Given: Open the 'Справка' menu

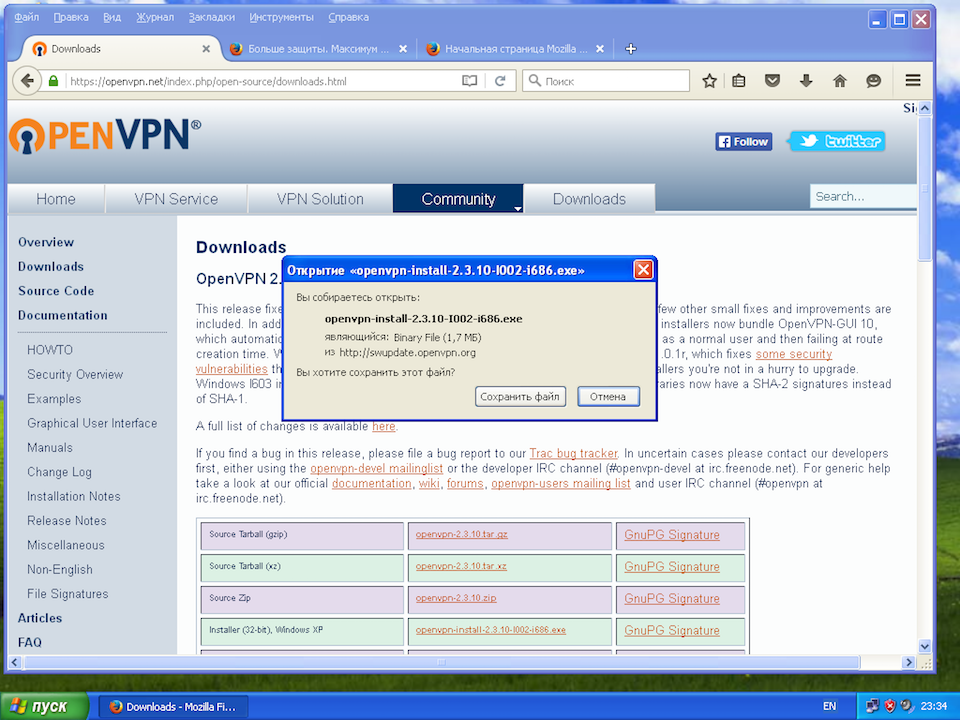Looking at the screenshot, I should pyautogui.click(x=348, y=17).
